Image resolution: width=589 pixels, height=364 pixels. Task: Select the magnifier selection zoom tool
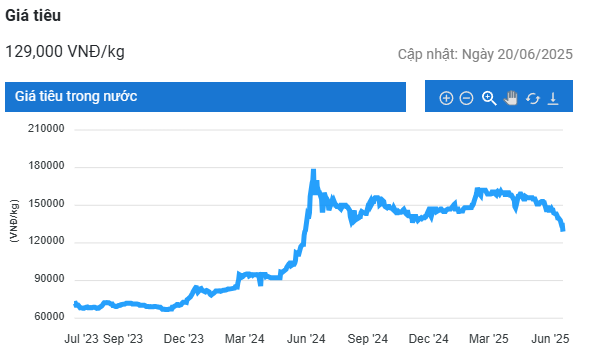489,98
